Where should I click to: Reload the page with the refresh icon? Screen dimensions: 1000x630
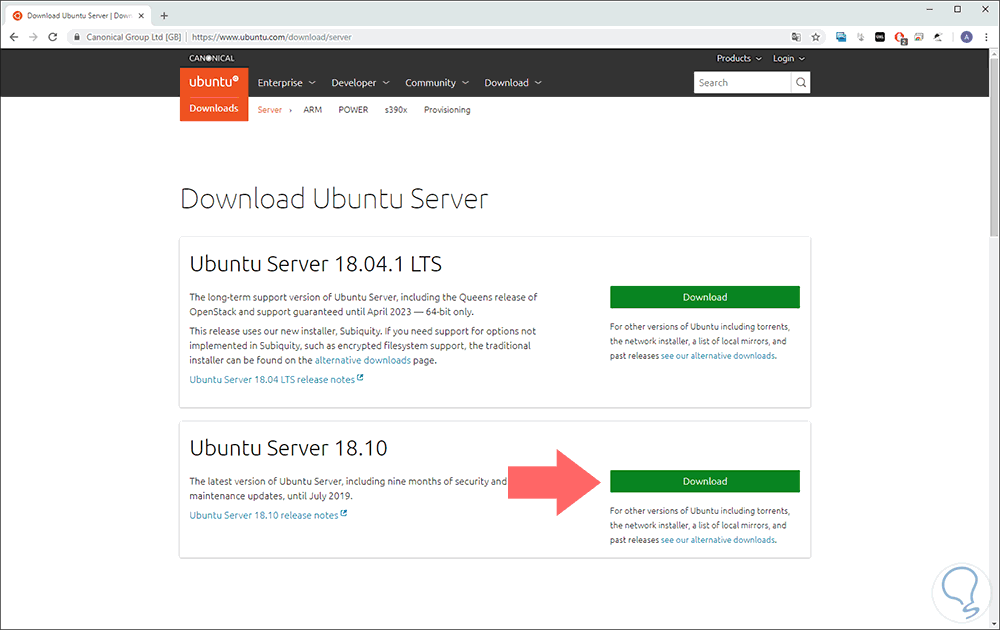point(53,37)
